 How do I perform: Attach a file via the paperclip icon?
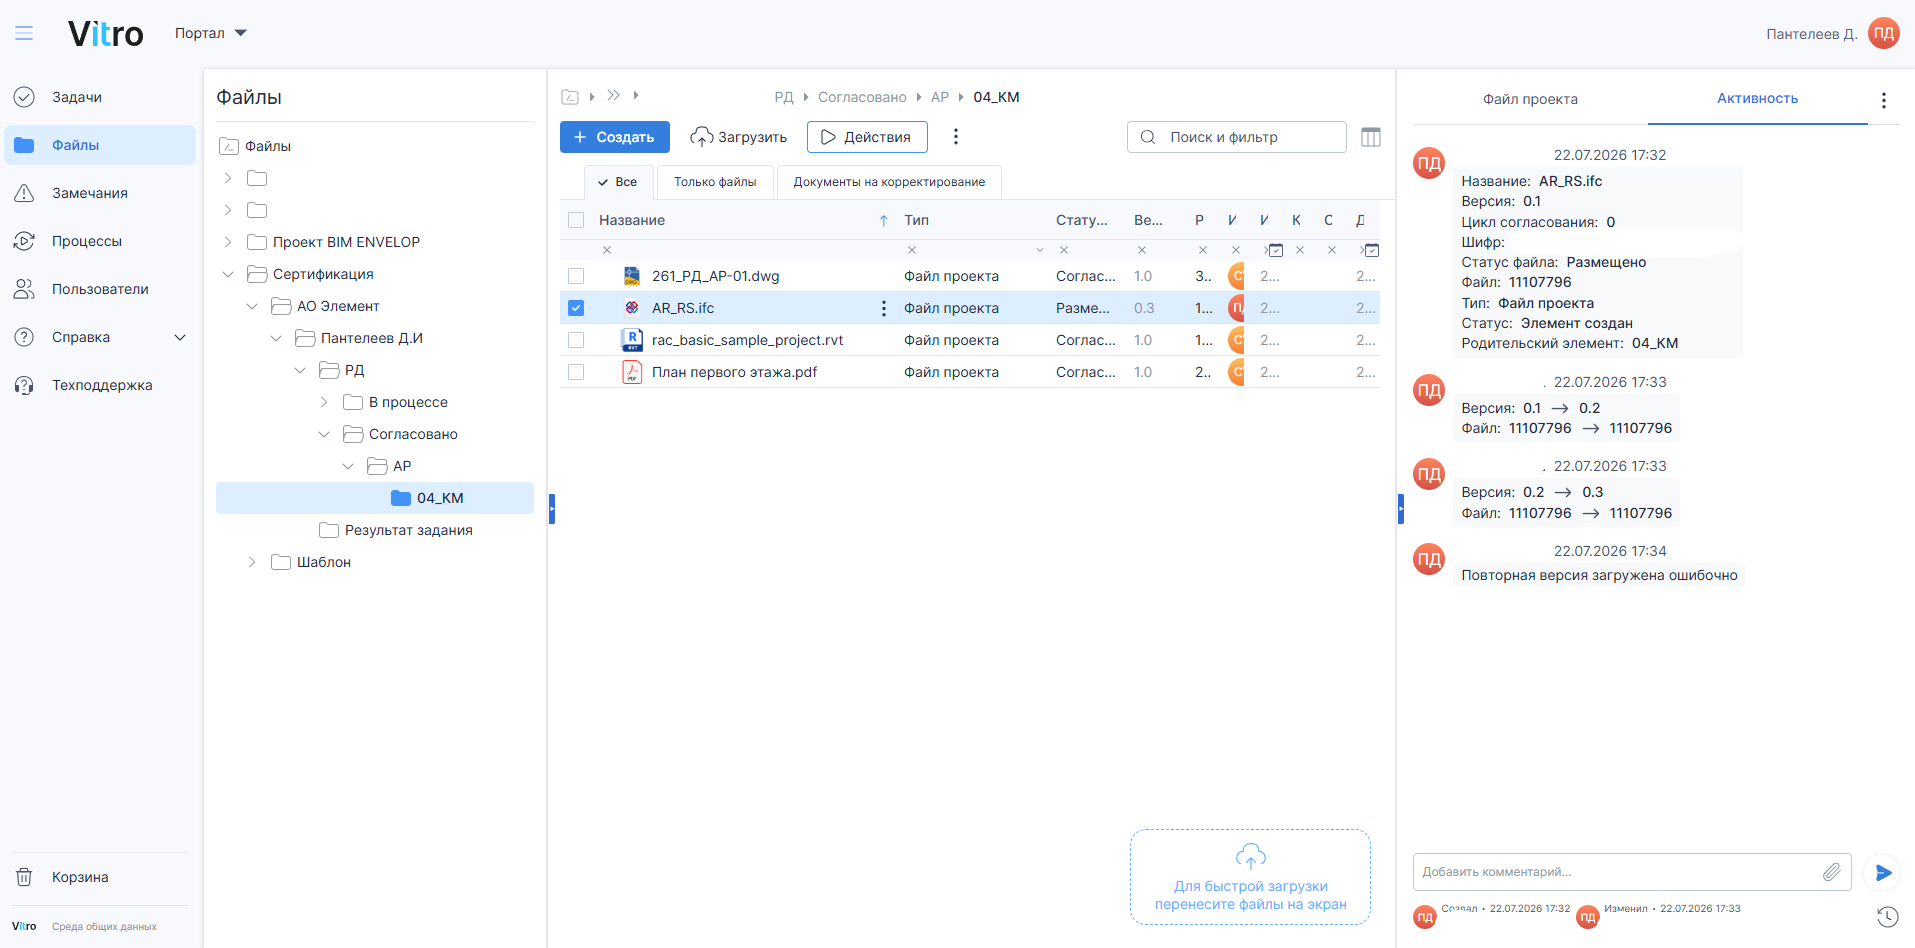[1831, 872]
